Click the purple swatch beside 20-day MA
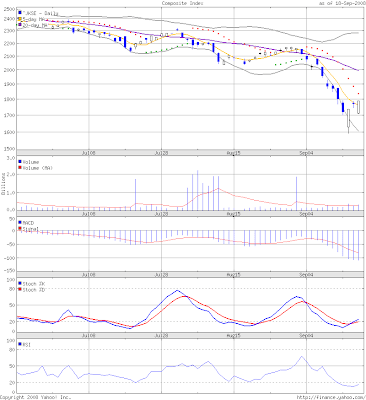 click(20, 25)
